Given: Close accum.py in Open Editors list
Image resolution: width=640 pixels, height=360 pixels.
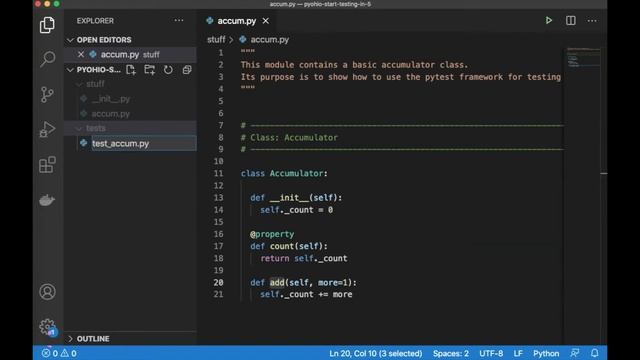Looking at the screenshot, I should pos(81,54).
